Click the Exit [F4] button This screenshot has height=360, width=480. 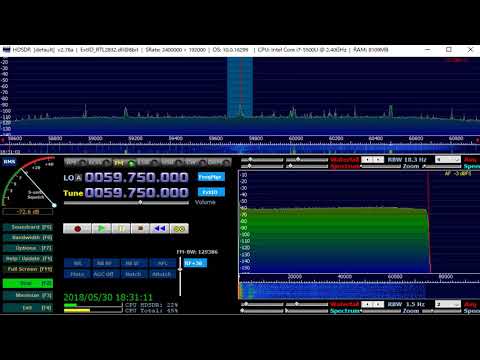click(x=28, y=308)
